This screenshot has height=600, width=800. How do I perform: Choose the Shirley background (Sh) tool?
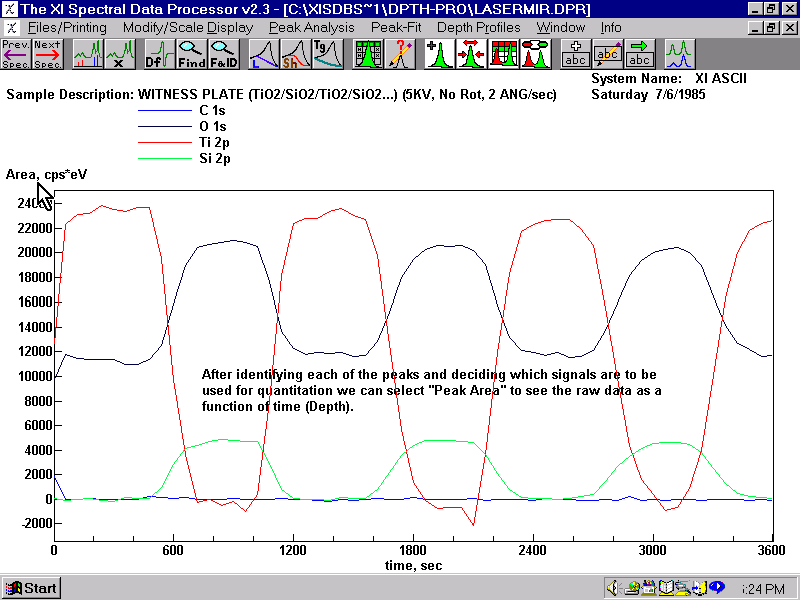[295, 54]
